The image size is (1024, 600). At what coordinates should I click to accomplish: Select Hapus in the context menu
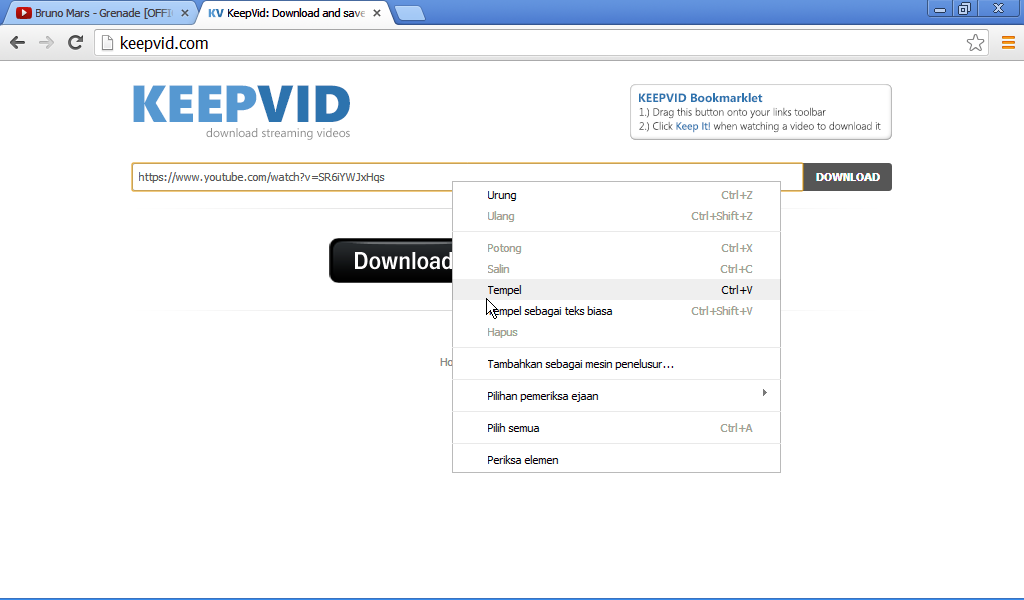pos(616,332)
